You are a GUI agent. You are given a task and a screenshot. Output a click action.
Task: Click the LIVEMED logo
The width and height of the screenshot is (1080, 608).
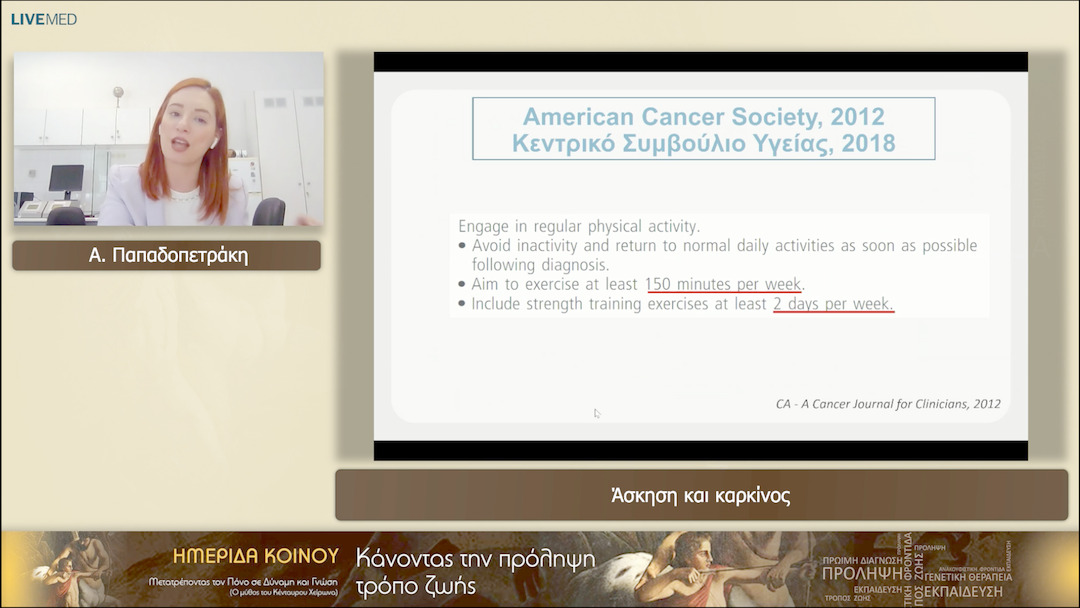43,19
